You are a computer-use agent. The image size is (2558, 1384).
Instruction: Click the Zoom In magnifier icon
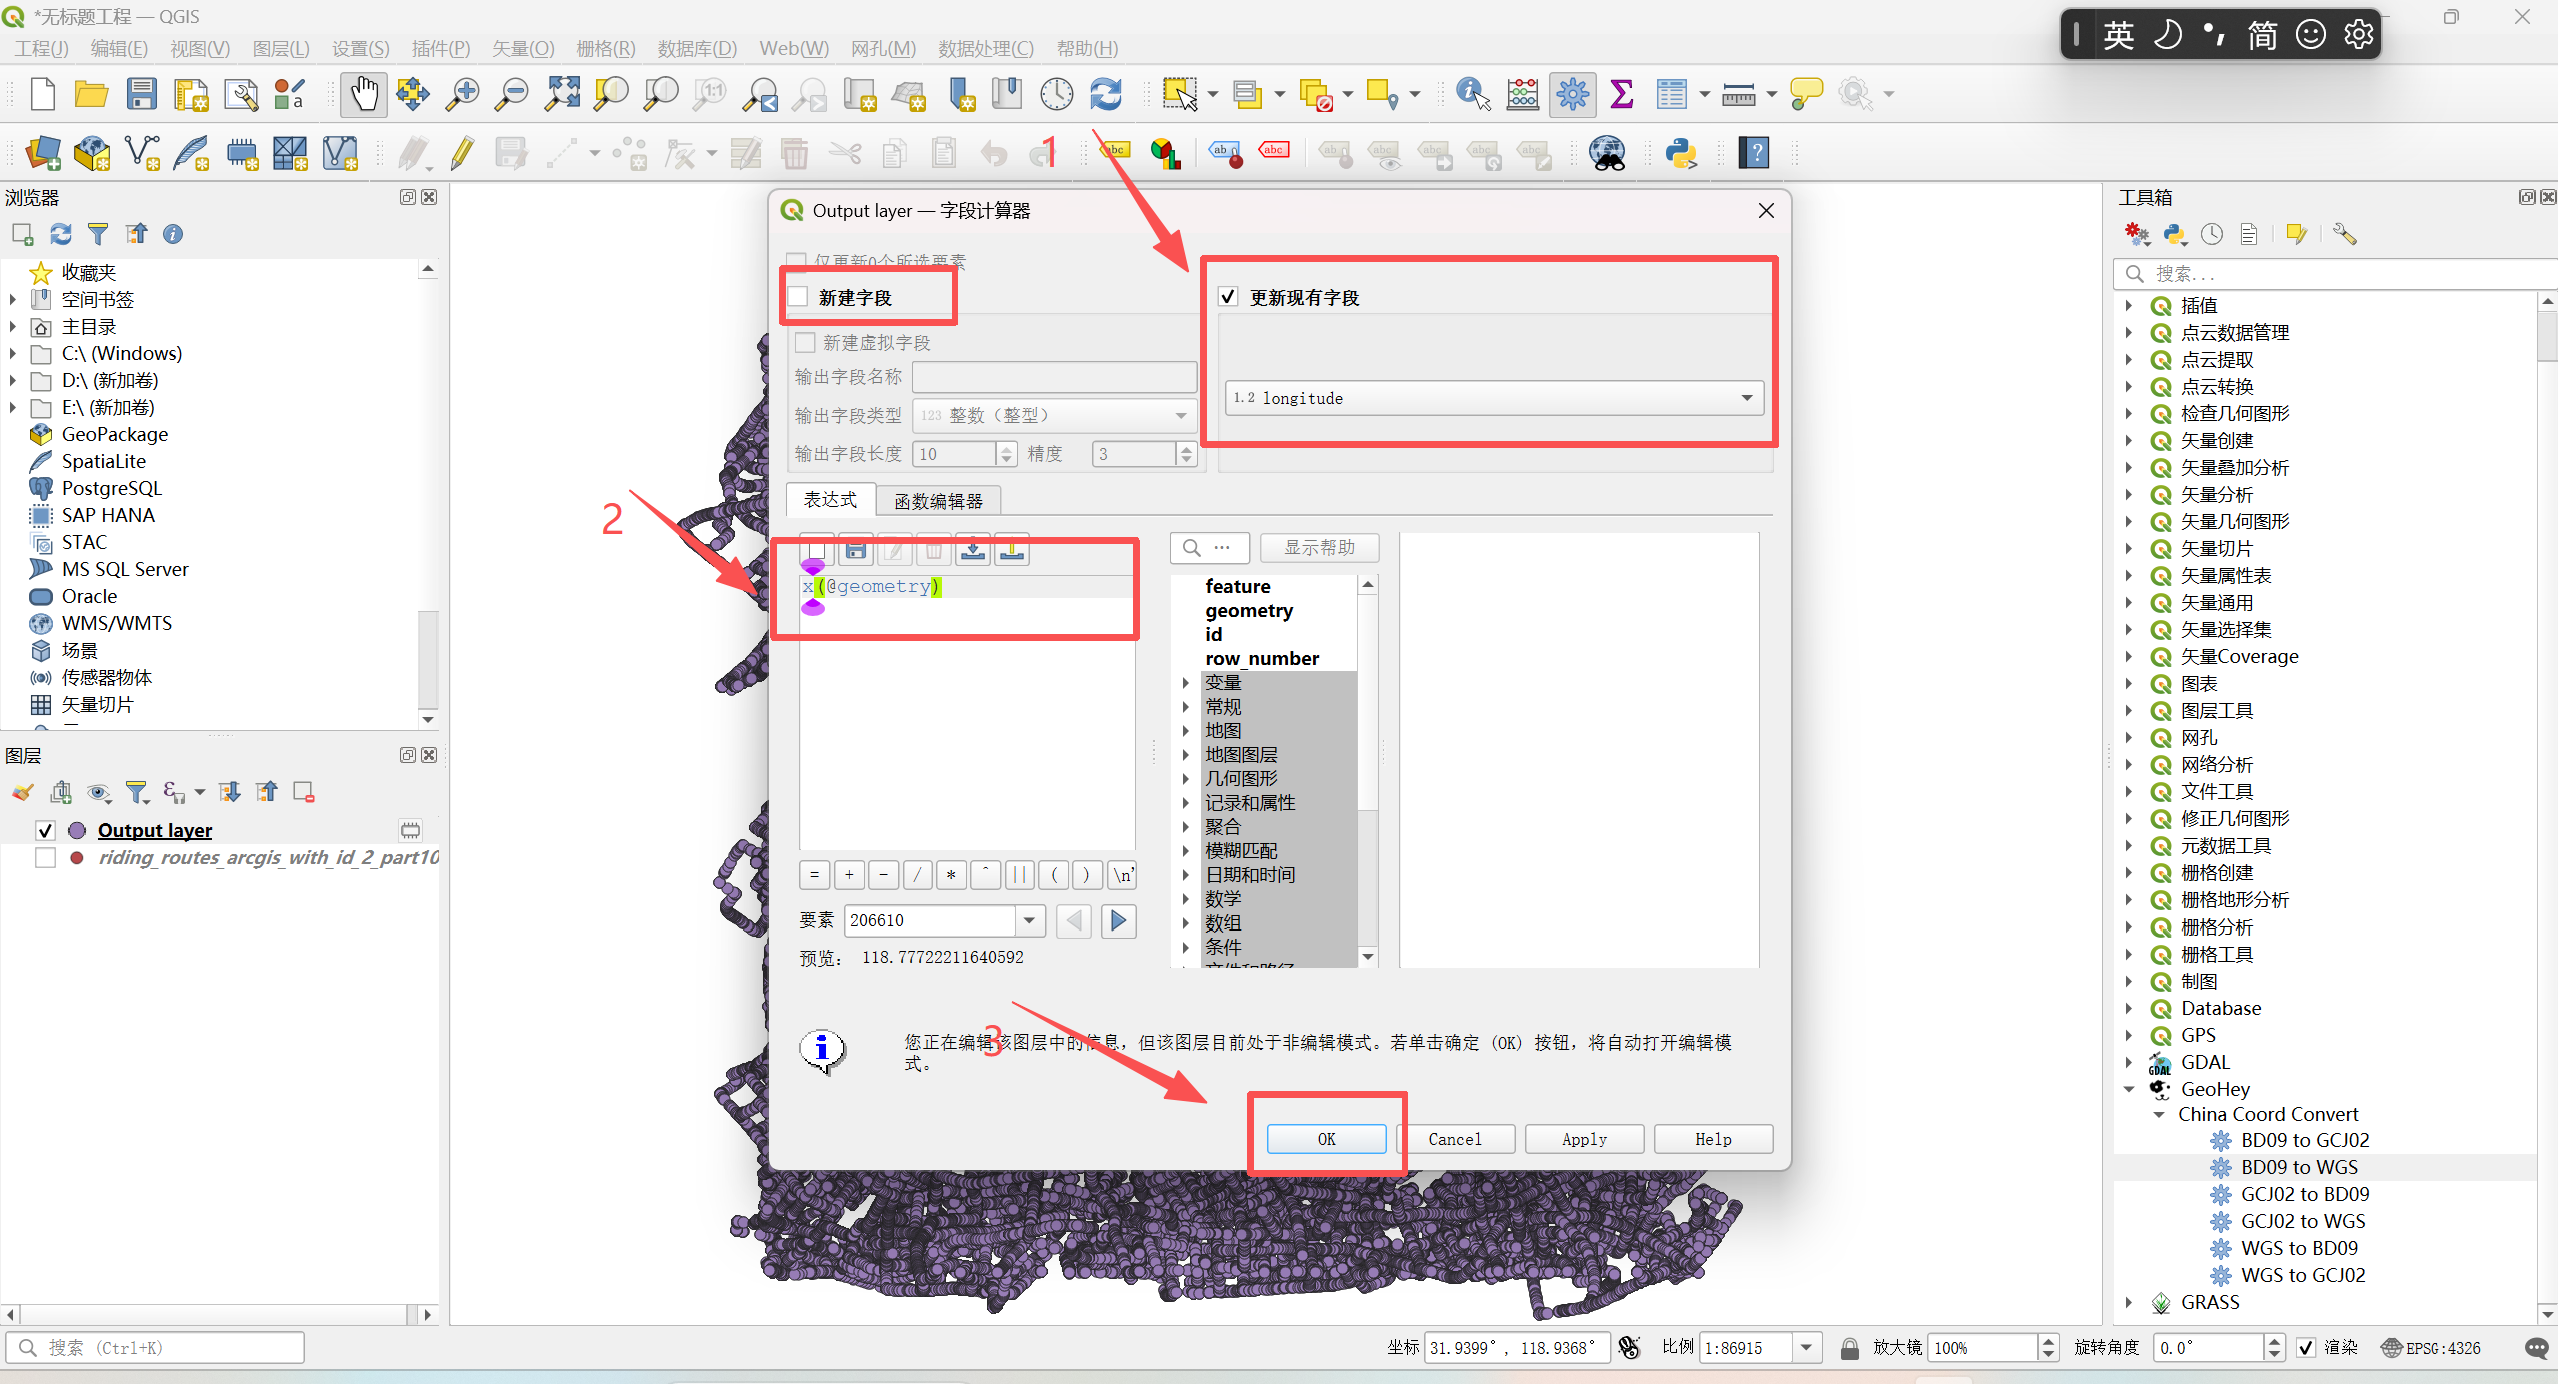click(462, 95)
